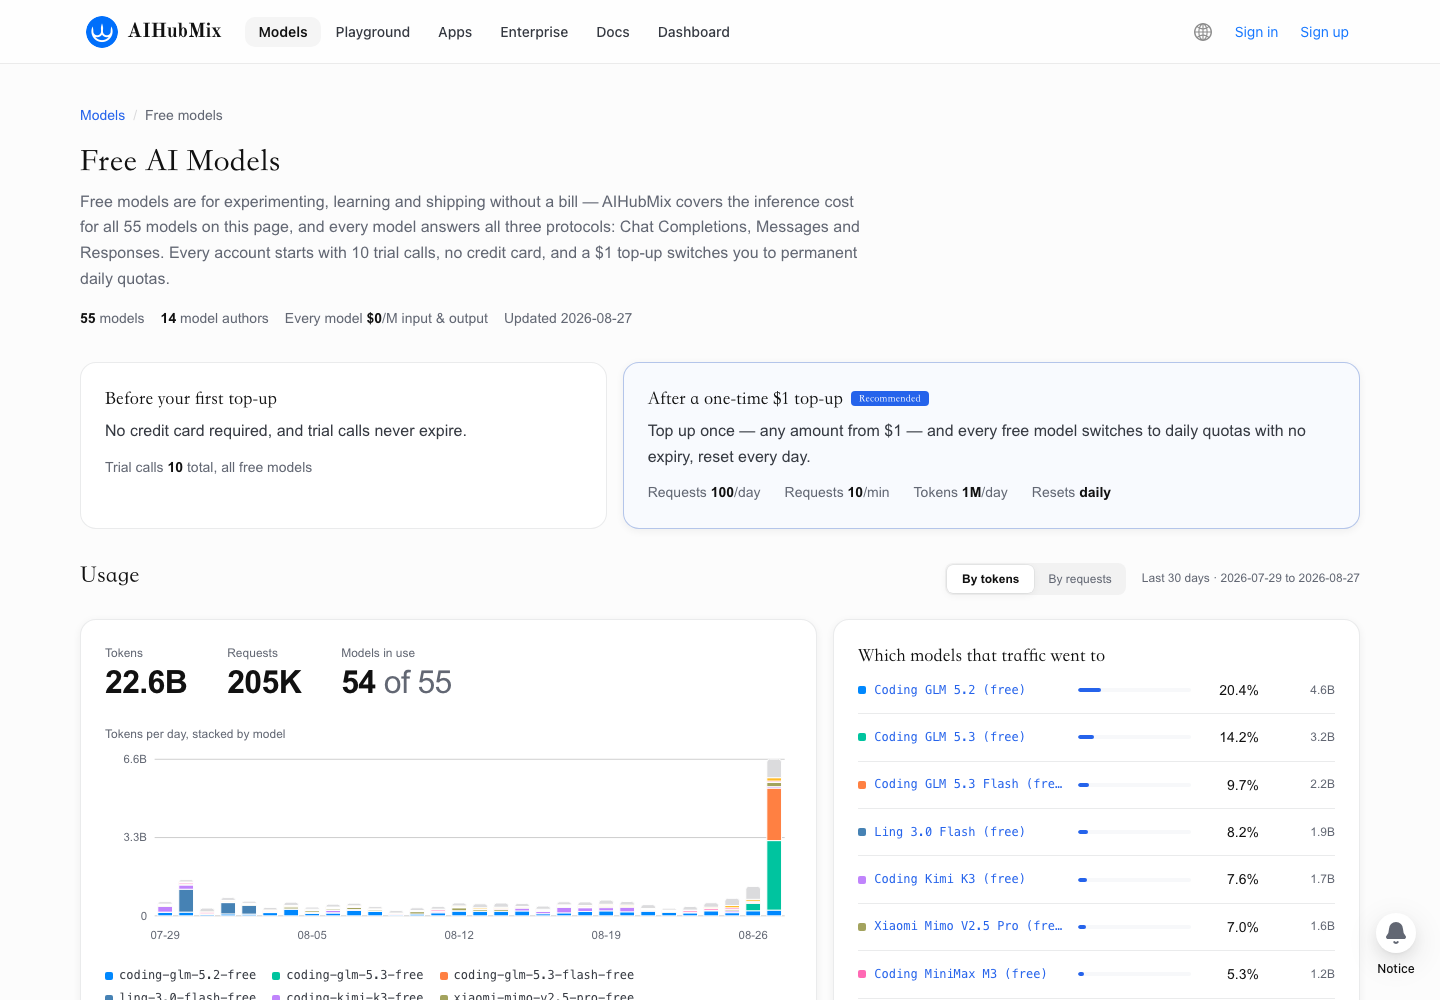Open the Ling 3.0 Flash (free) model link

[949, 832]
